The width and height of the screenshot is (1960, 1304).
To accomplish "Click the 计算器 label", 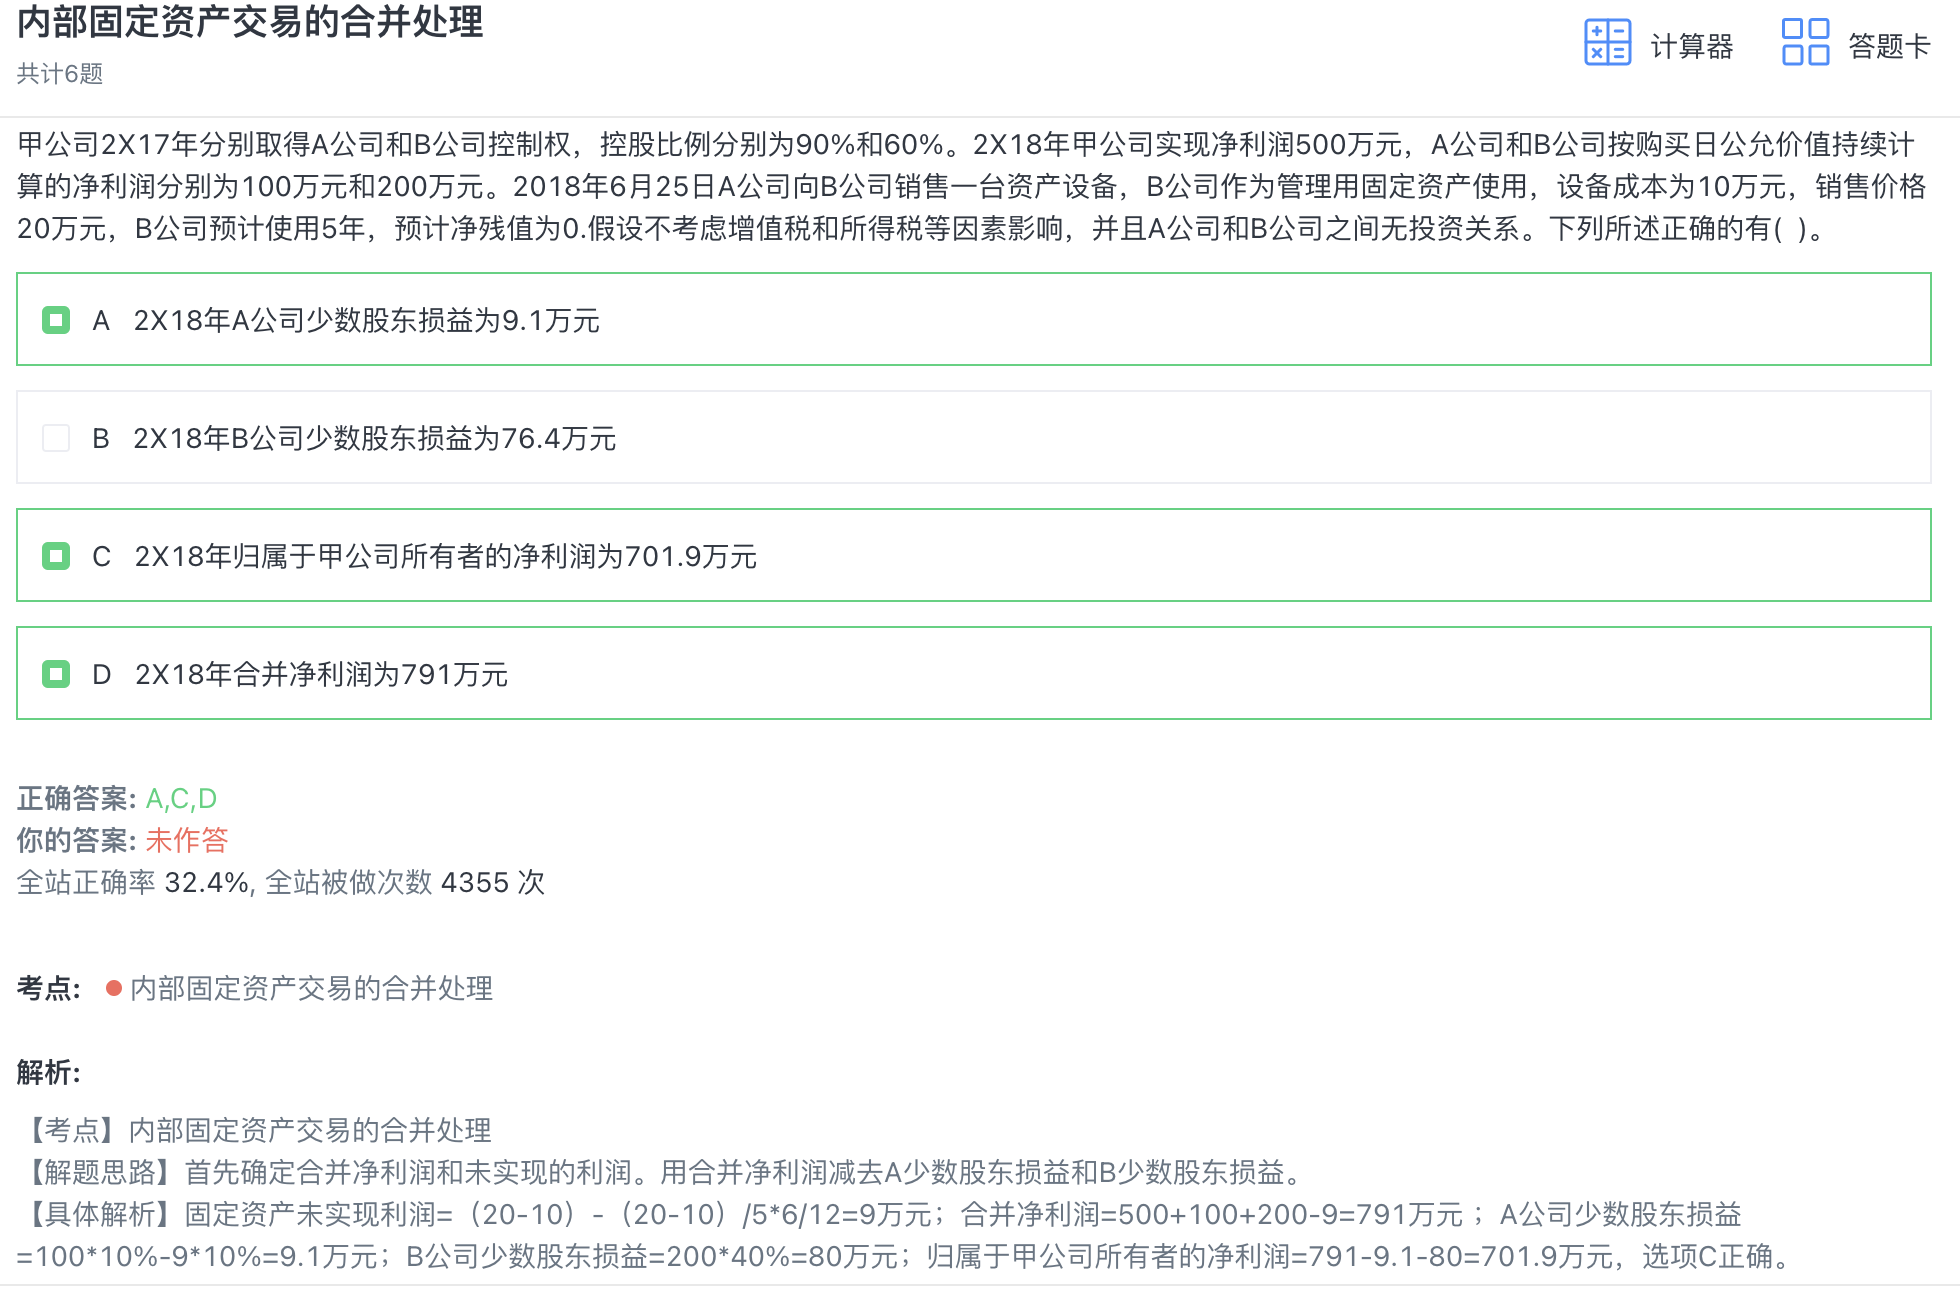I will point(1691,46).
